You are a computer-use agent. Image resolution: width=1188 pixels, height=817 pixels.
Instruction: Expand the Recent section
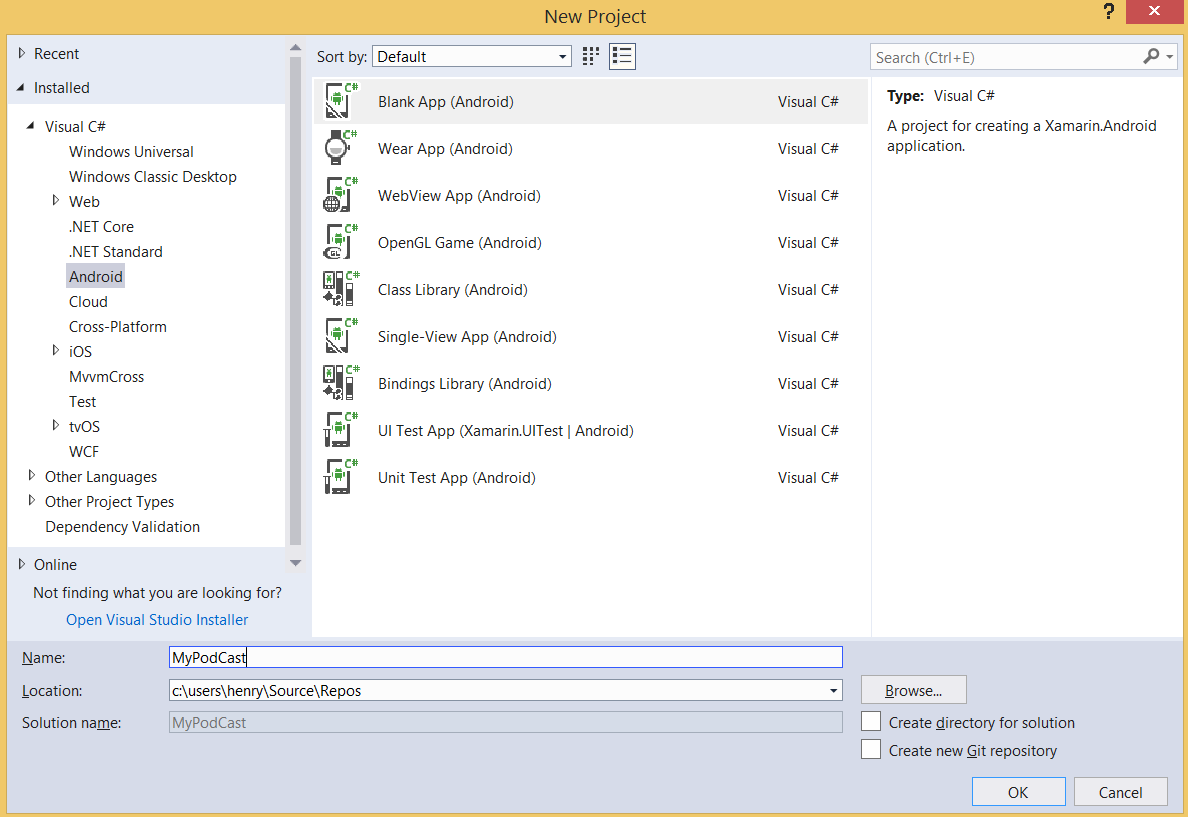click(x=22, y=53)
